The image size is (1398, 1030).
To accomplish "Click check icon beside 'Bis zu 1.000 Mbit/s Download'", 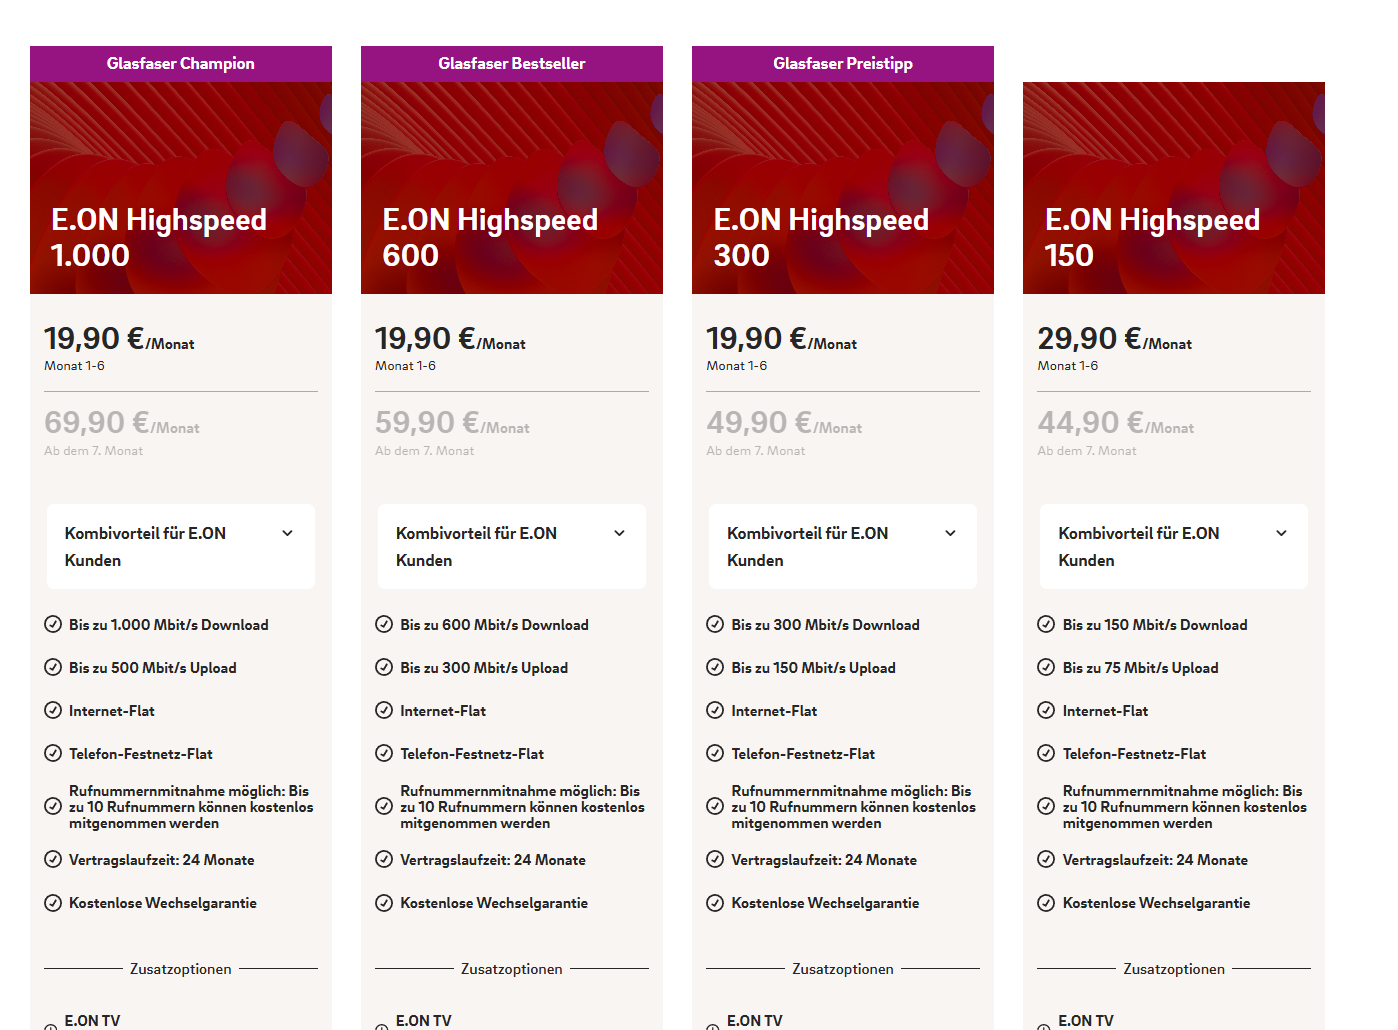I will (53, 625).
